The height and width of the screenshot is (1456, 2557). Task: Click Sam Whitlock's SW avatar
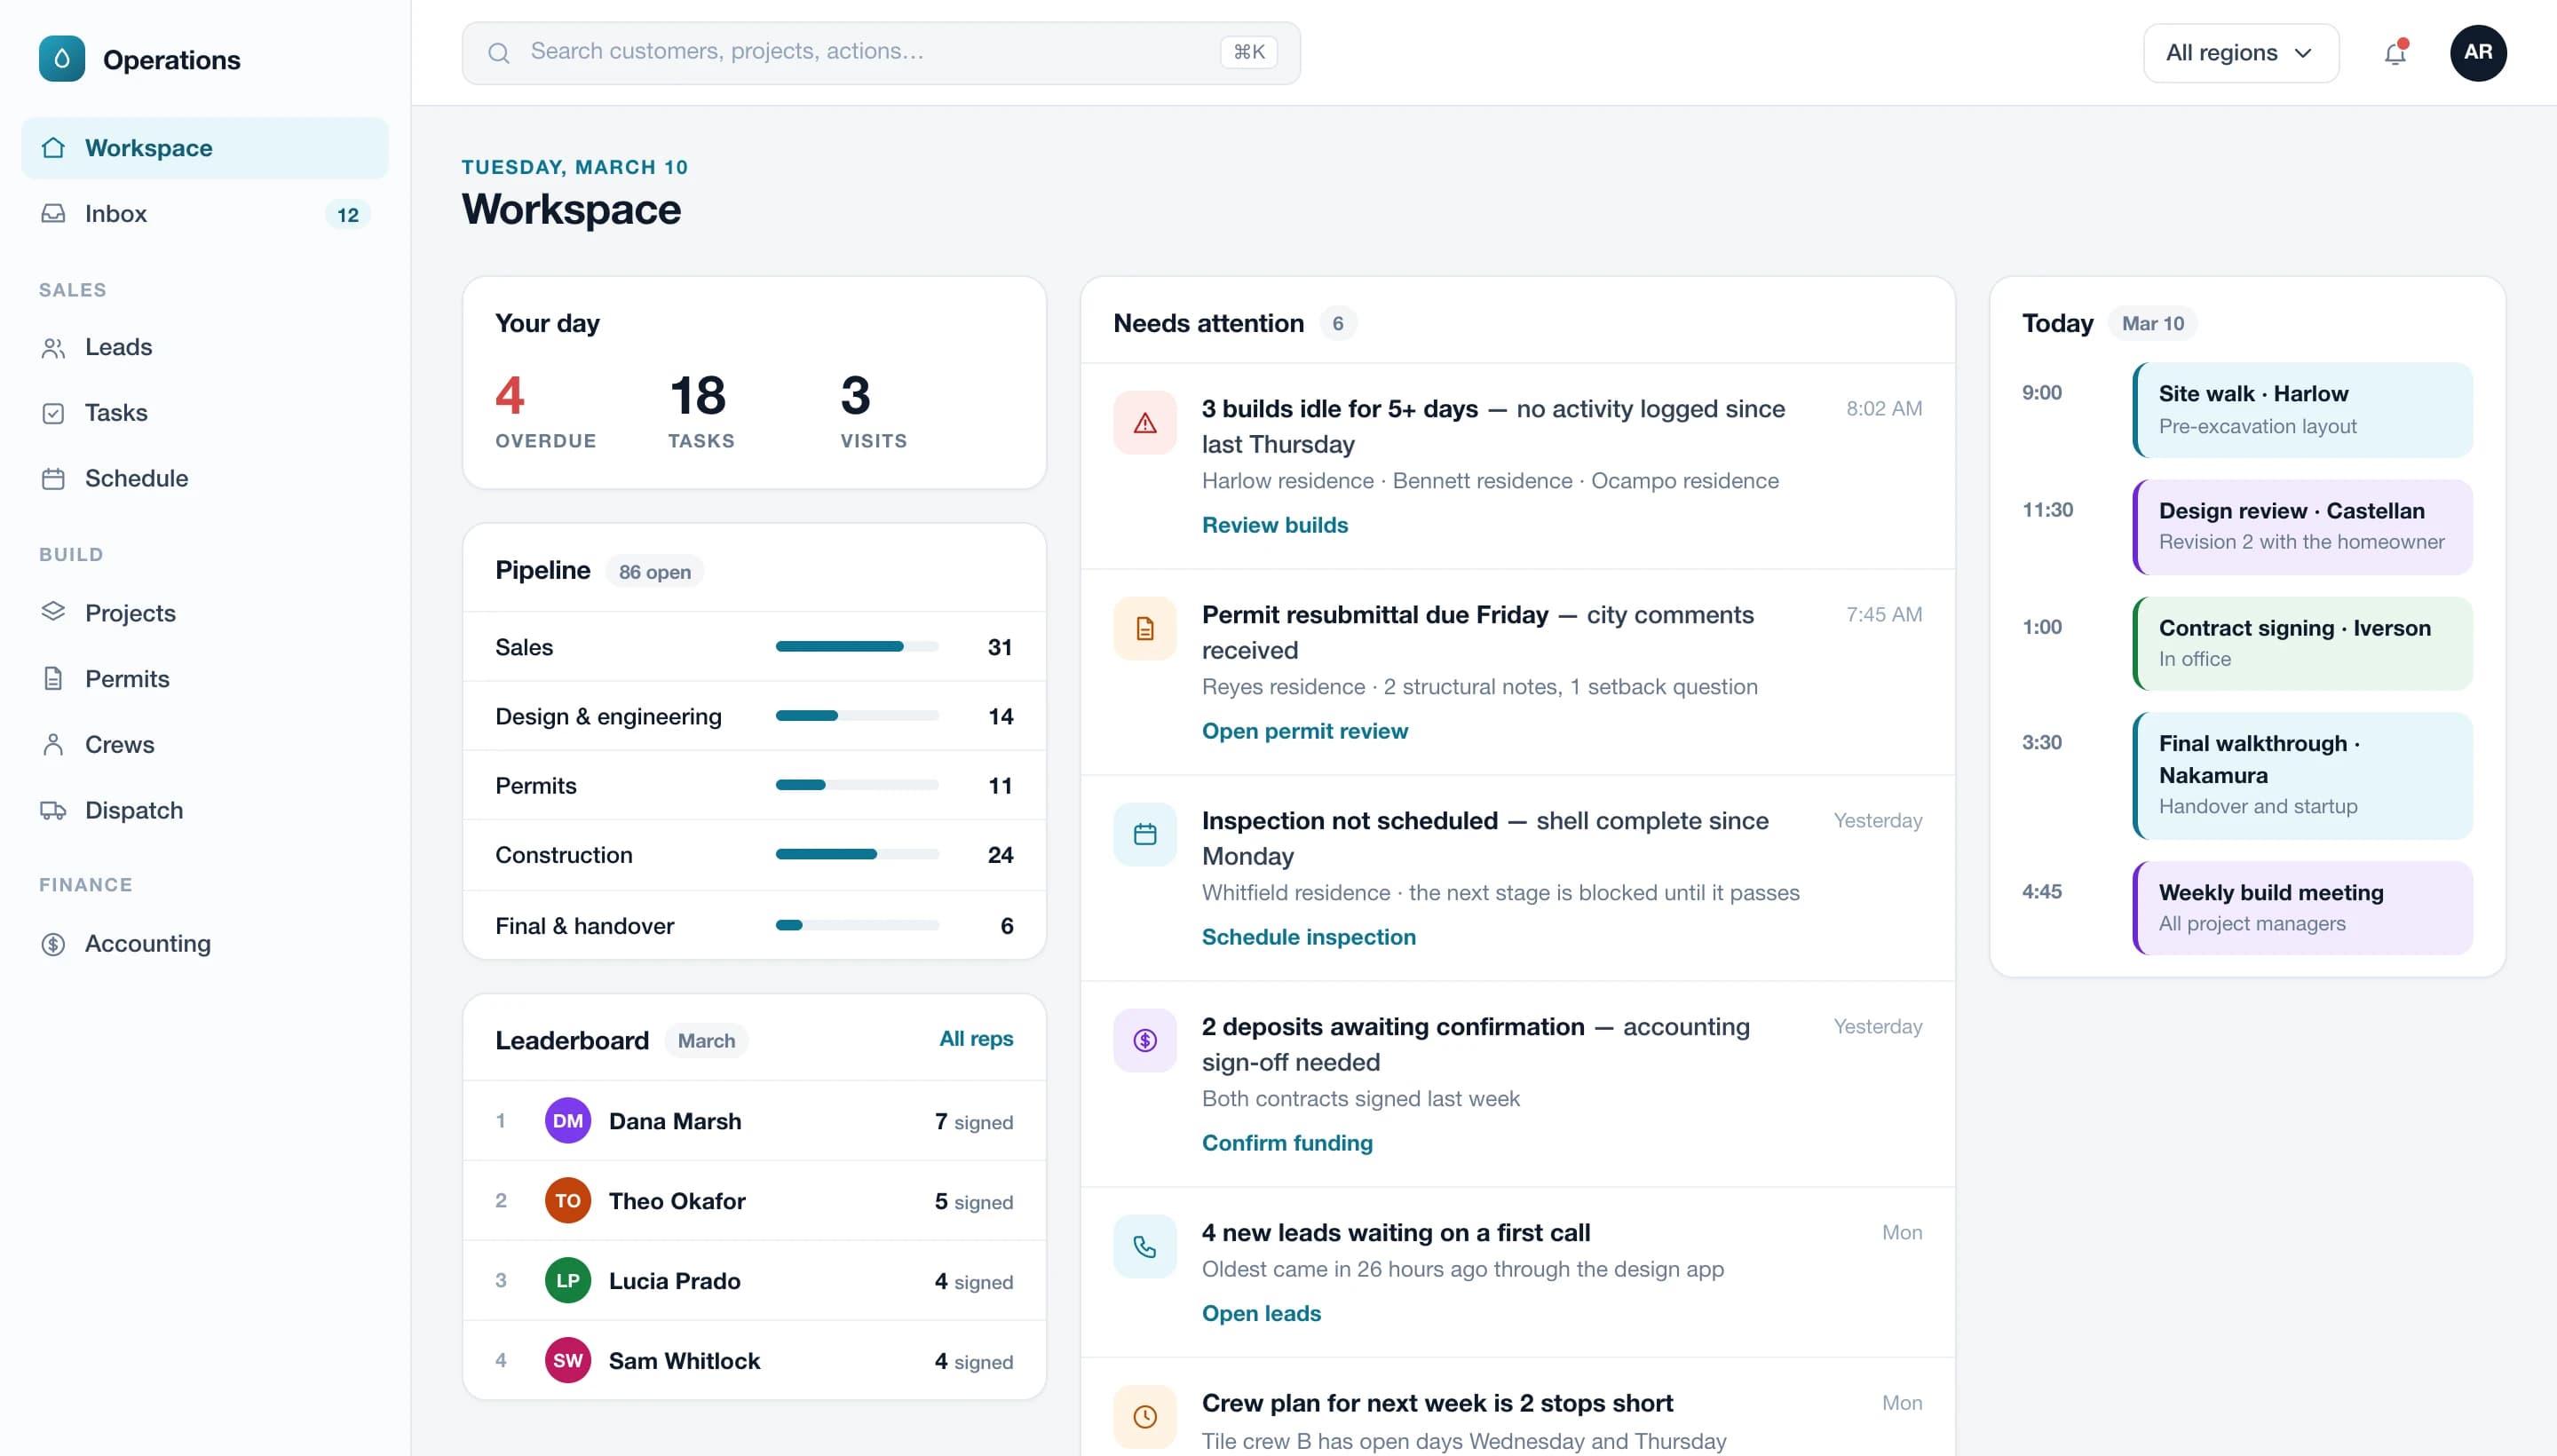(x=567, y=1361)
